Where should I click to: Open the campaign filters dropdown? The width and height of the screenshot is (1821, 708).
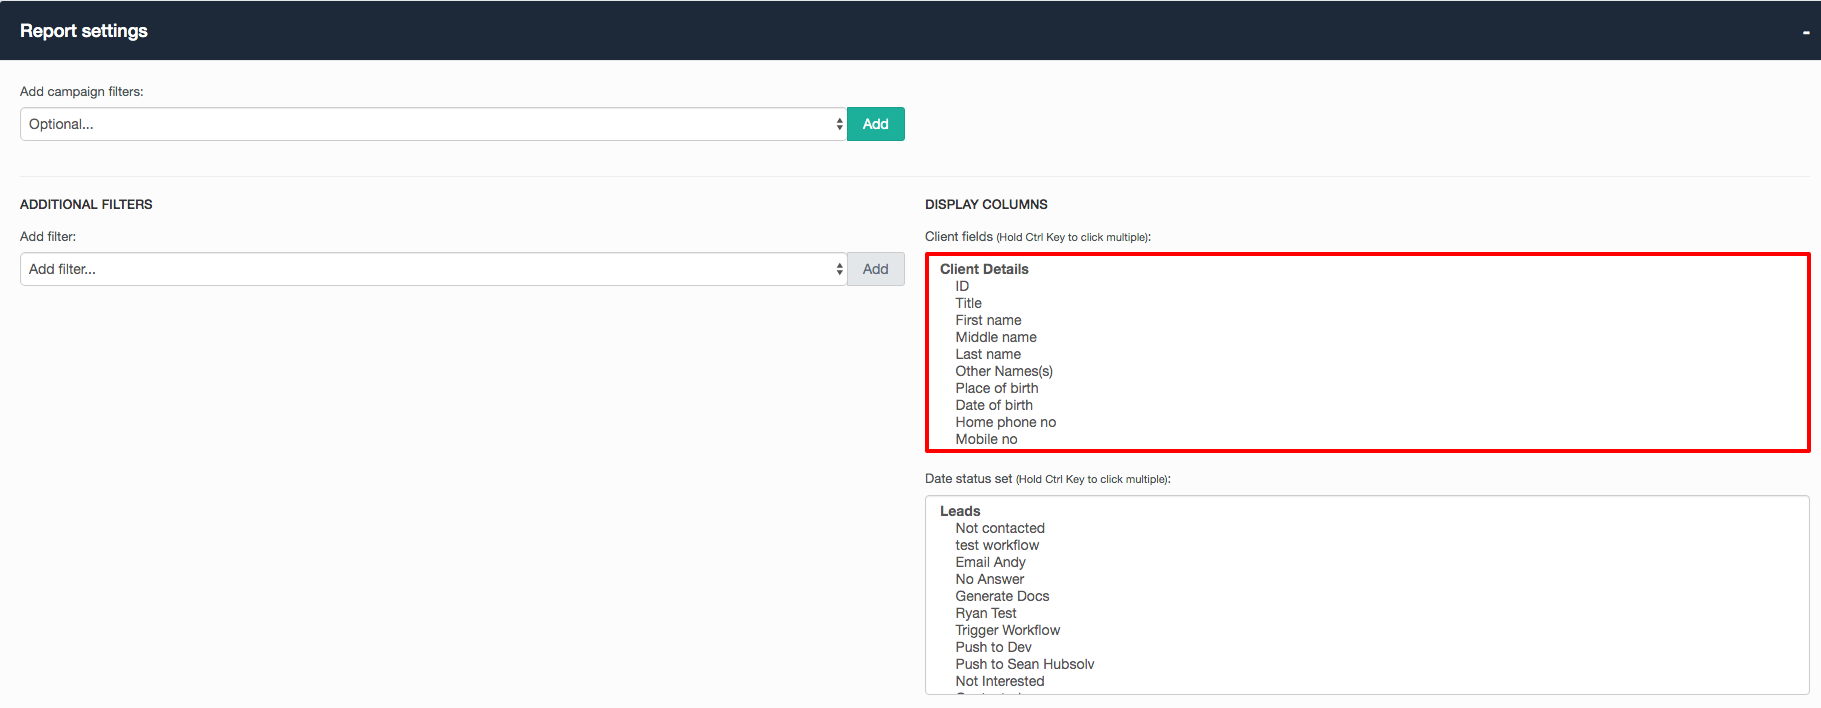[433, 124]
